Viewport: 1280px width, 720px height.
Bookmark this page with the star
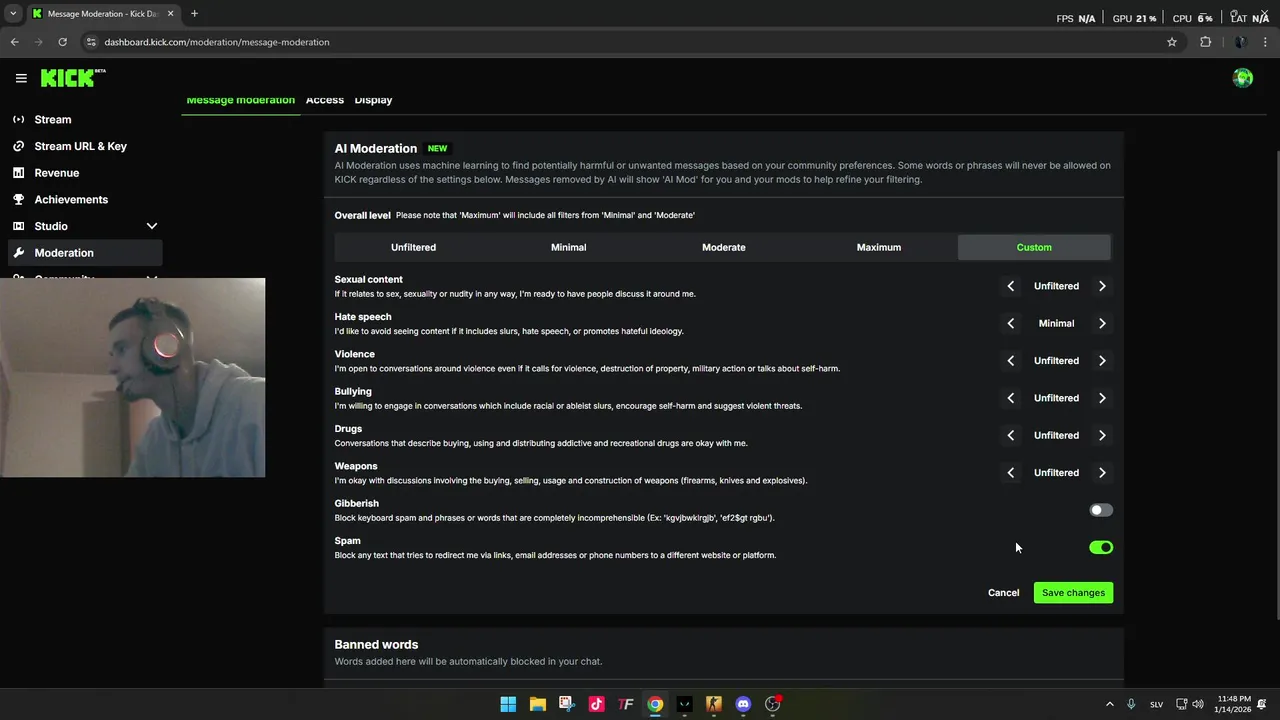click(1172, 42)
